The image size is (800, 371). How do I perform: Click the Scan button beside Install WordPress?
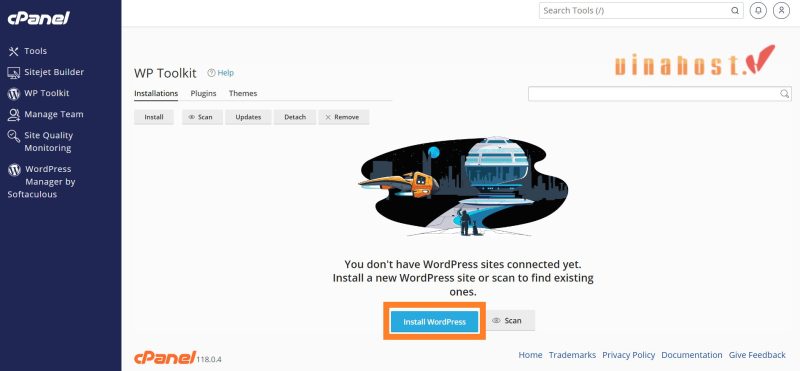coord(510,320)
